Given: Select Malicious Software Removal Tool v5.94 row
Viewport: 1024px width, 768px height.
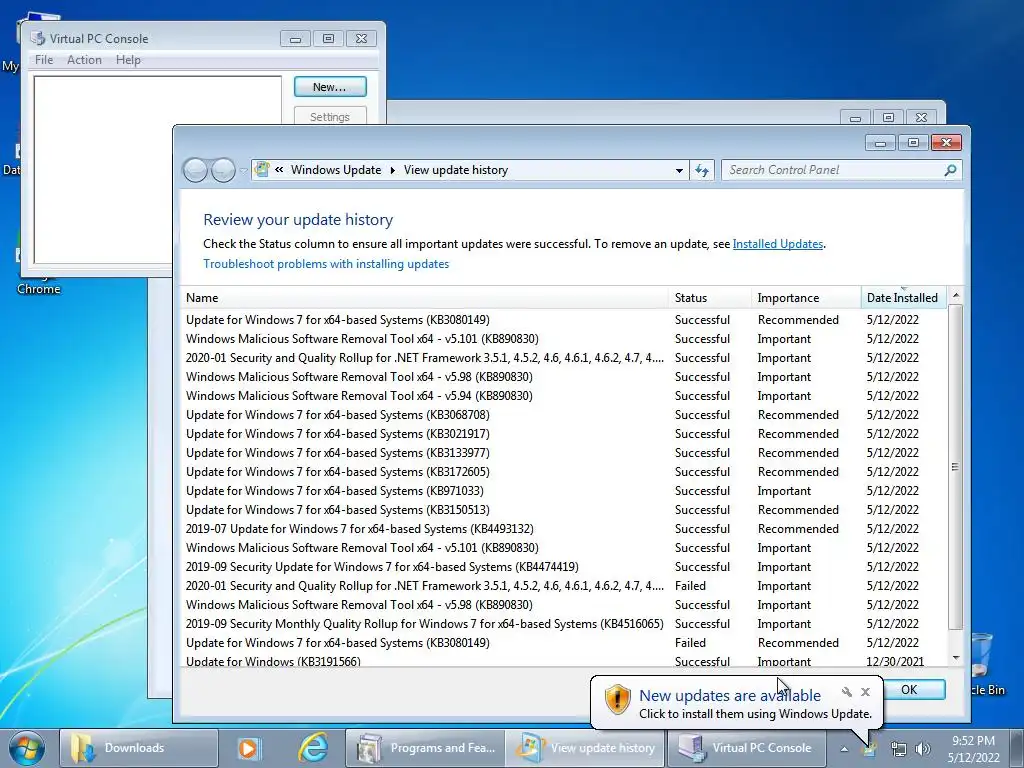Looking at the screenshot, I should coord(564,396).
